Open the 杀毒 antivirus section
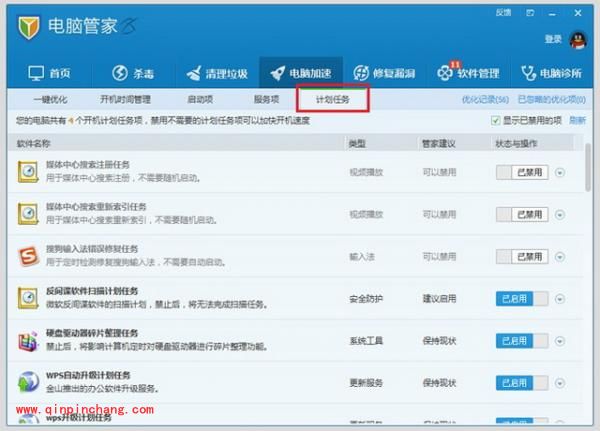 click(133, 73)
